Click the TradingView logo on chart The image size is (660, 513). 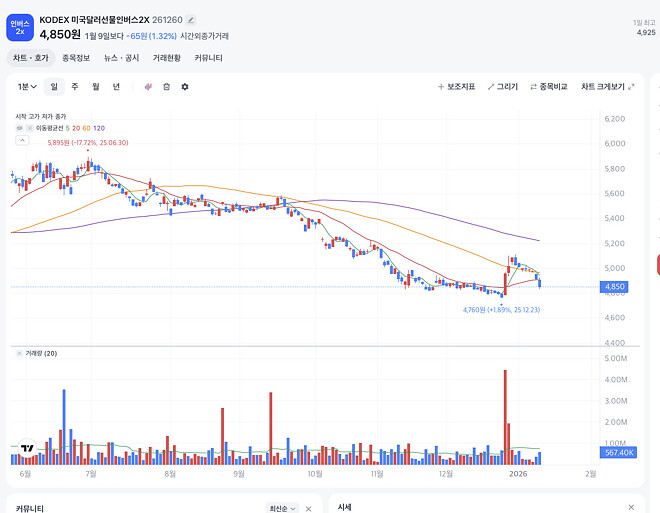click(27, 448)
